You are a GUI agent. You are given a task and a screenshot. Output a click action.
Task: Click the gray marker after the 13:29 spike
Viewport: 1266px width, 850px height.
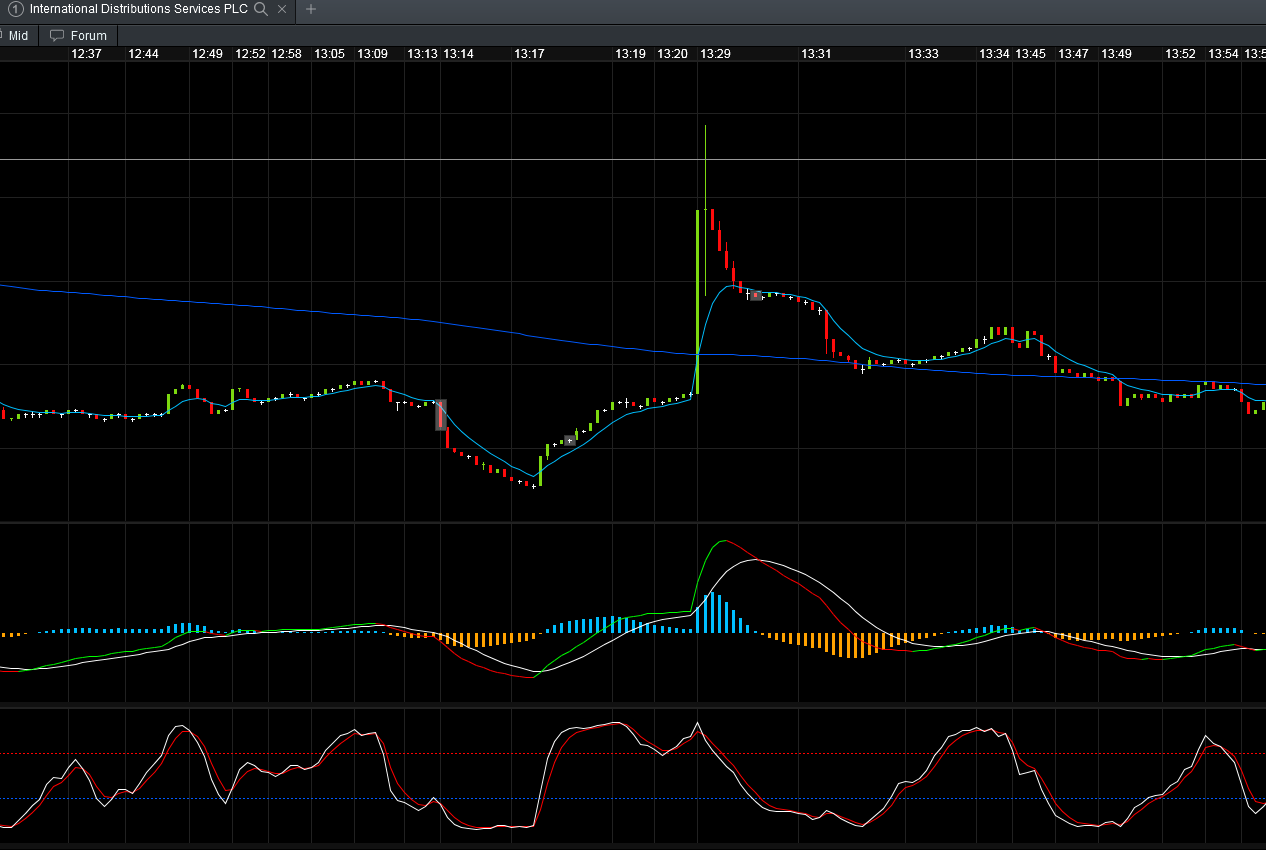click(x=756, y=295)
